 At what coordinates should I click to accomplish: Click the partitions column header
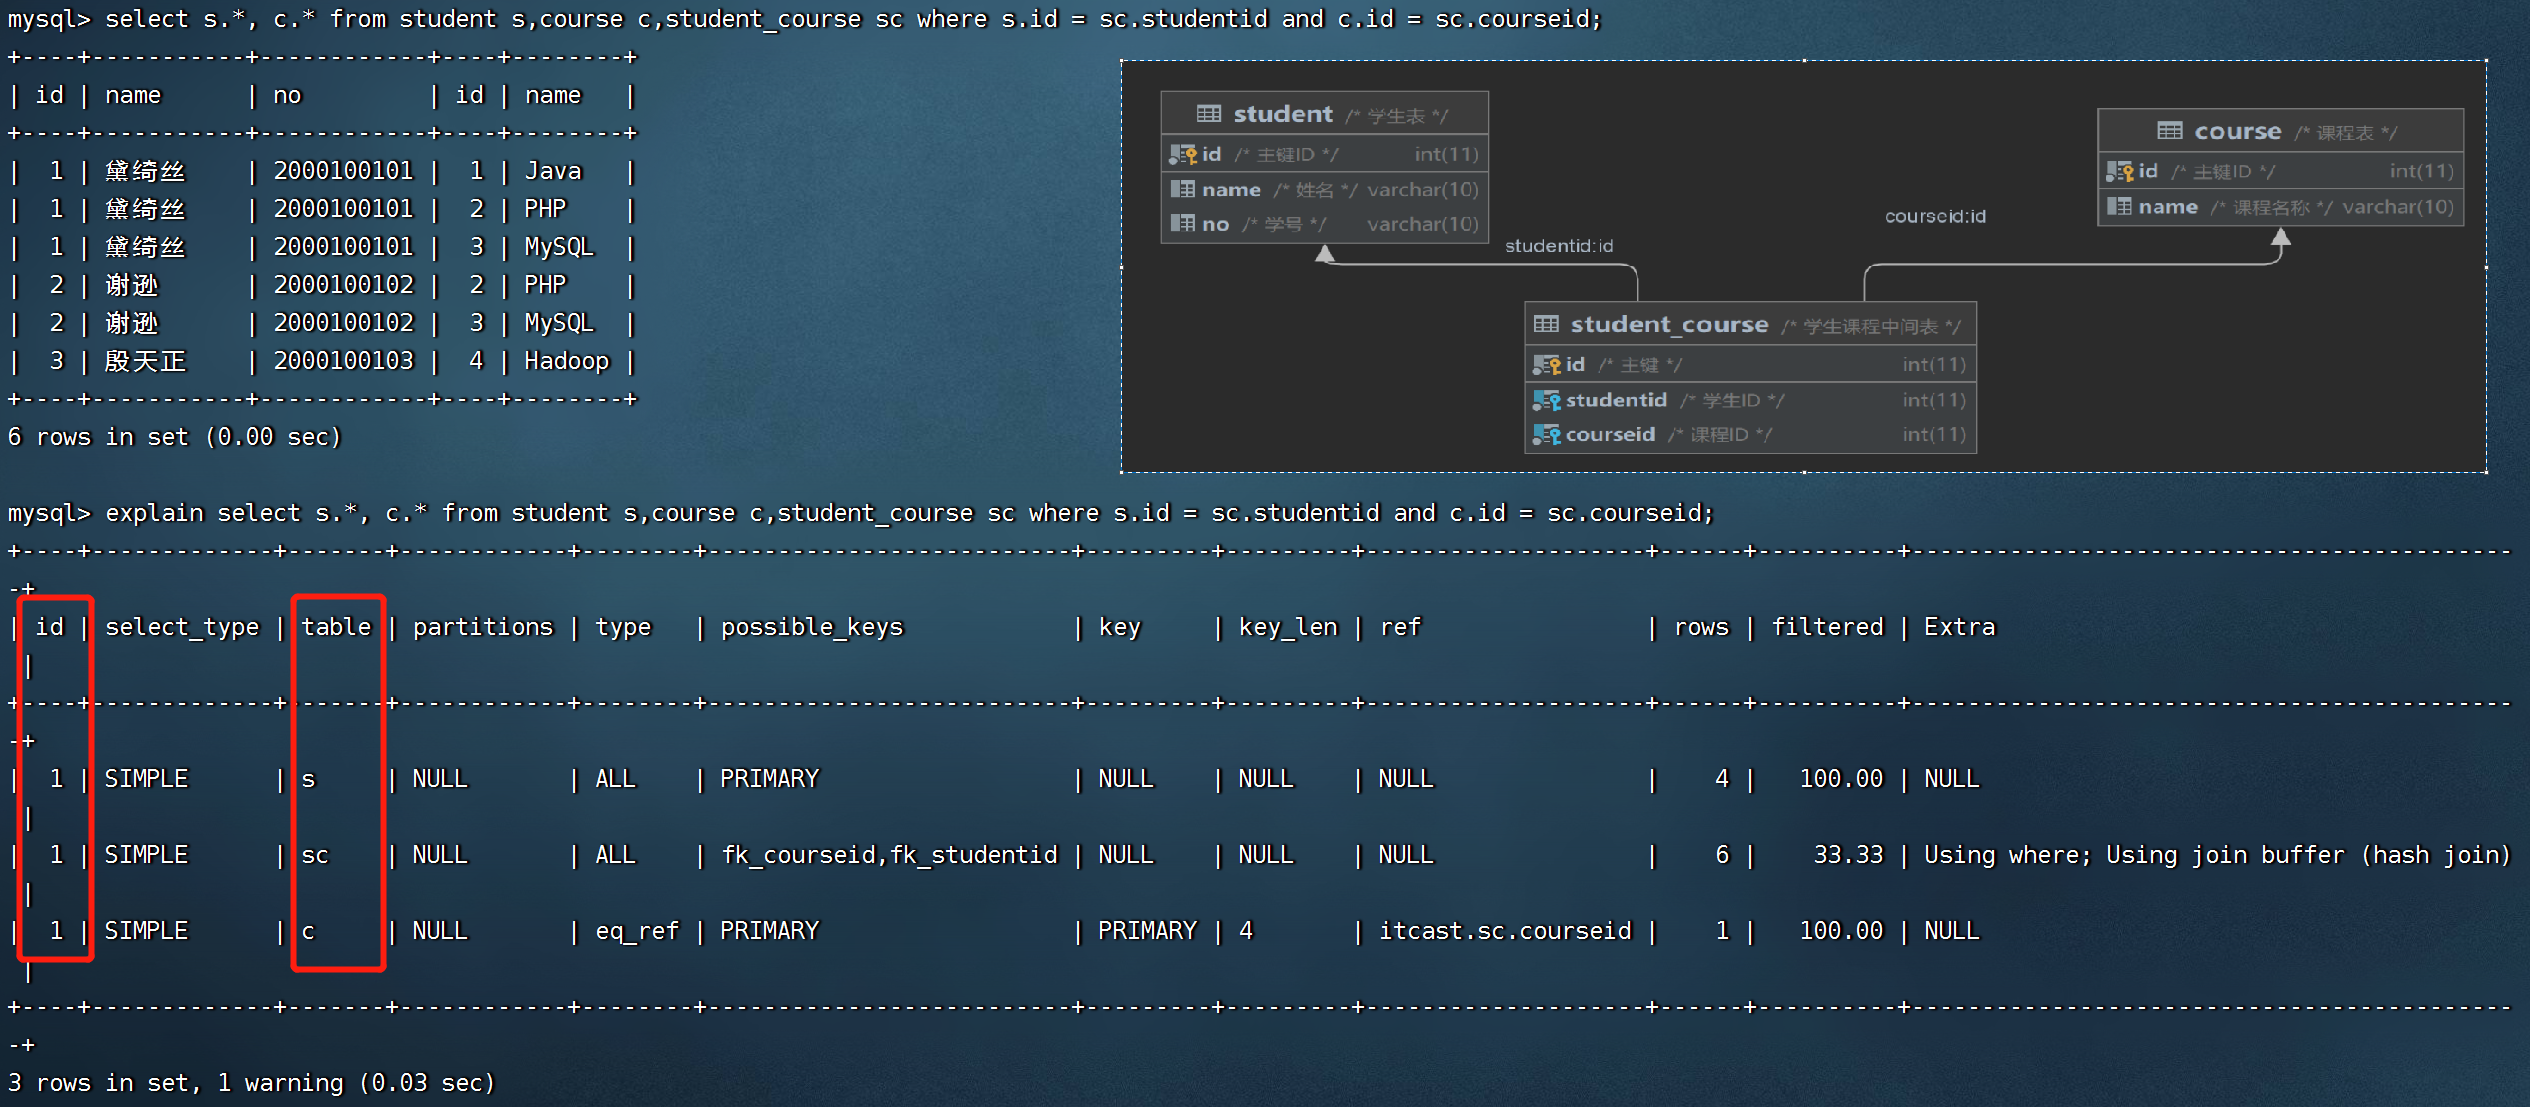pyautogui.click(x=483, y=627)
